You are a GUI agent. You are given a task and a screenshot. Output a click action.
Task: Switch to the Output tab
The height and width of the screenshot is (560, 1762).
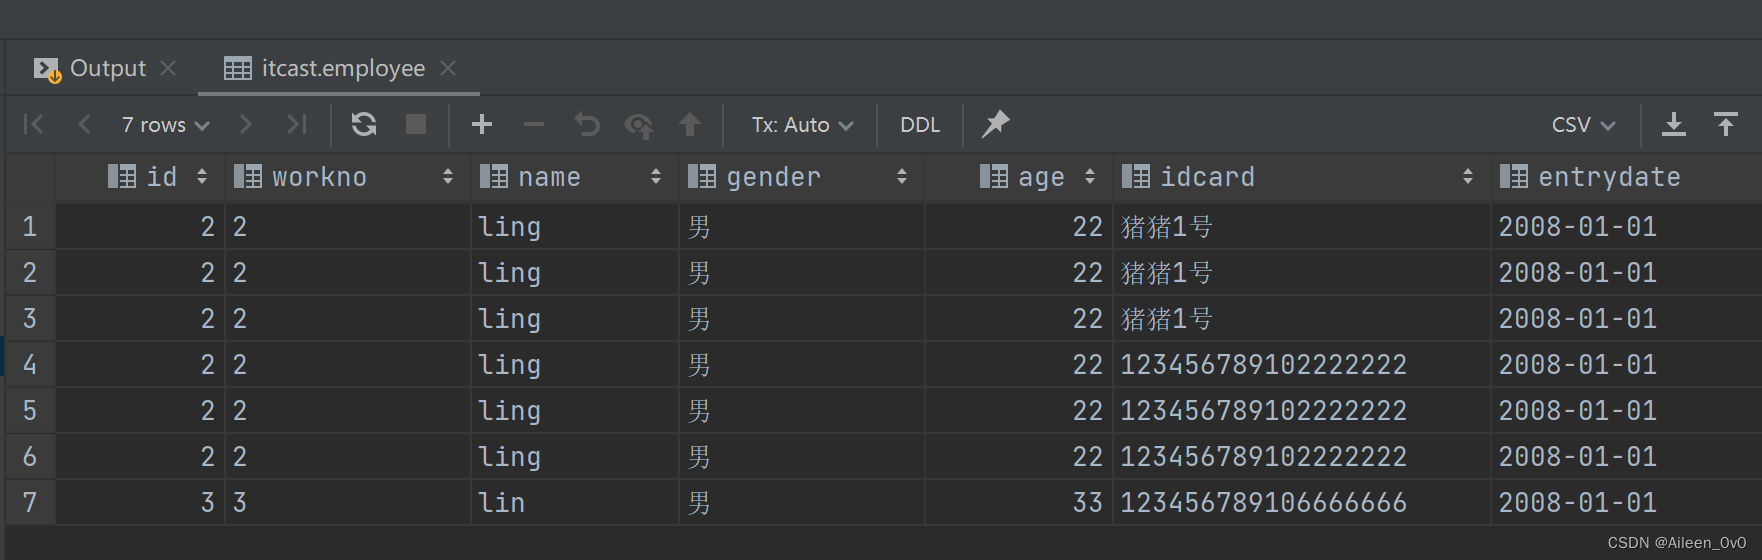click(107, 68)
